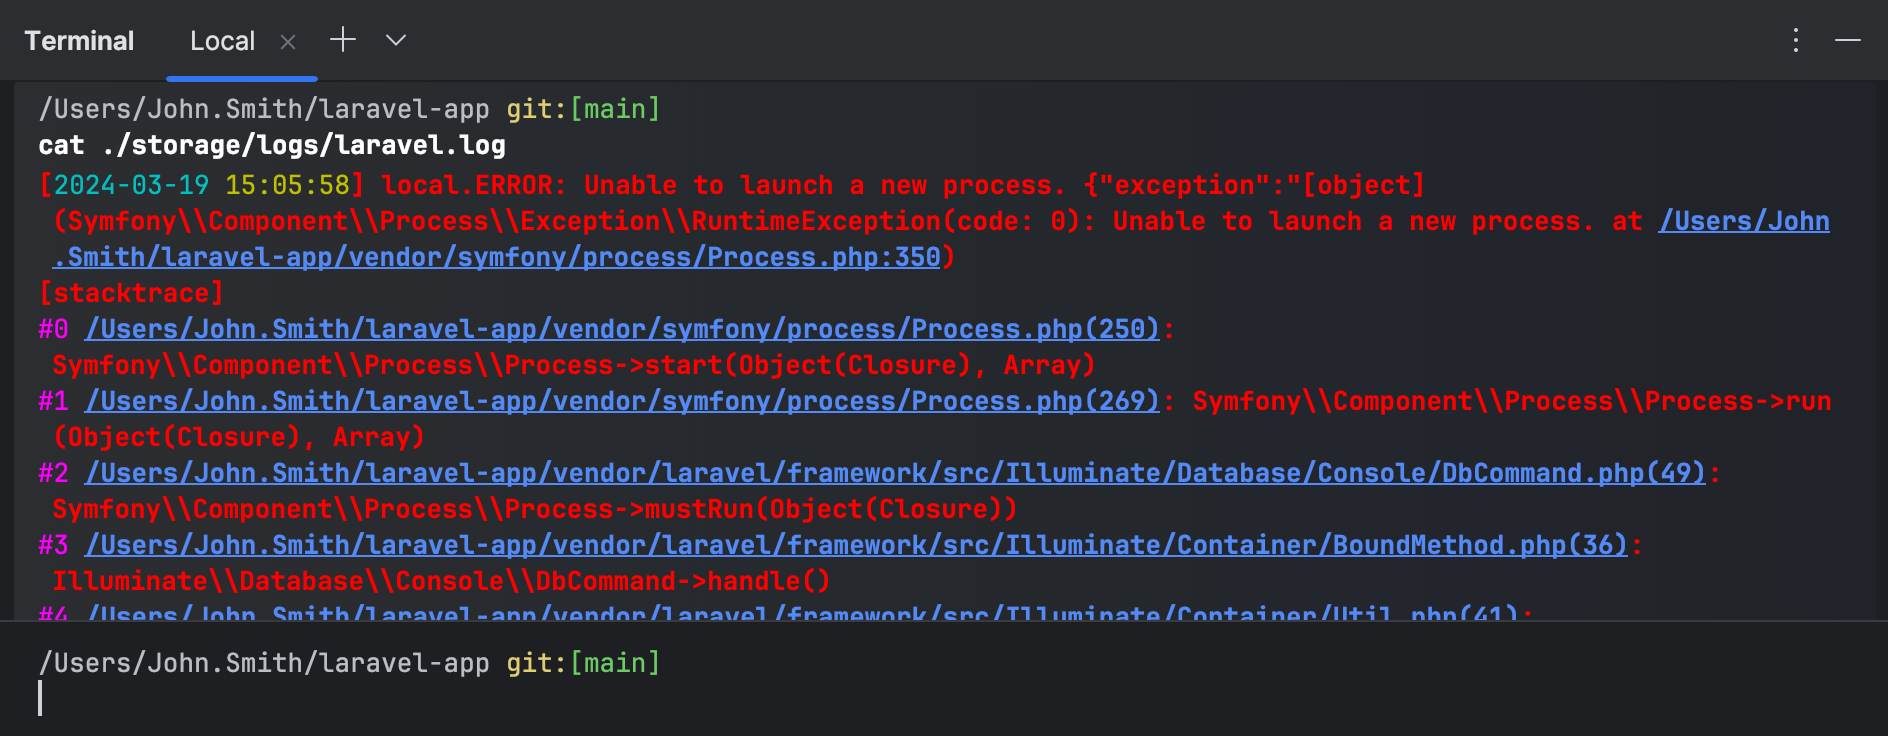Click the [stacktrace] label in output
The height and width of the screenshot is (736, 1888).
(x=131, y=293)
